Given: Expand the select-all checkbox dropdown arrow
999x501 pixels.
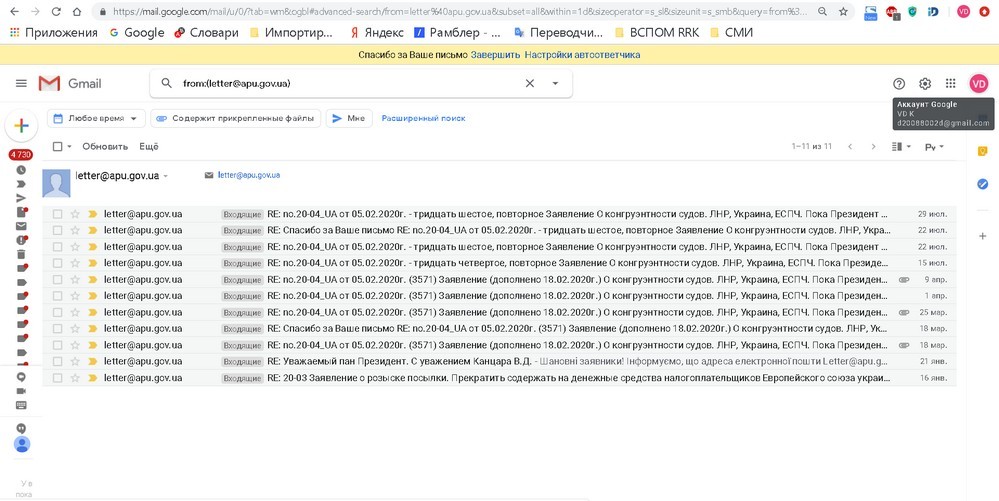Looking at the screenshot, I should click(69, 147).
